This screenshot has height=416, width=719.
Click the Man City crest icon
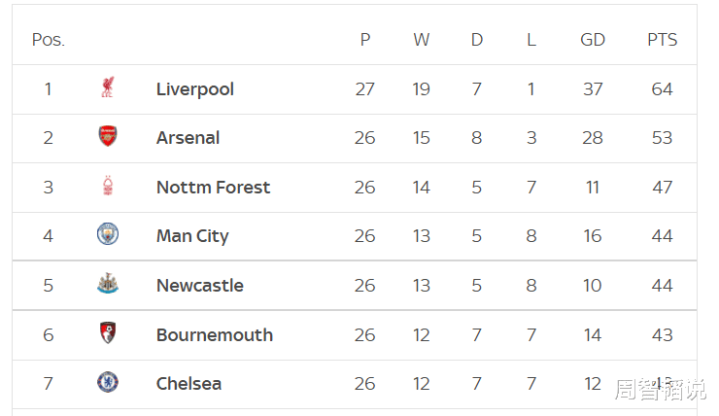point(107,235)
